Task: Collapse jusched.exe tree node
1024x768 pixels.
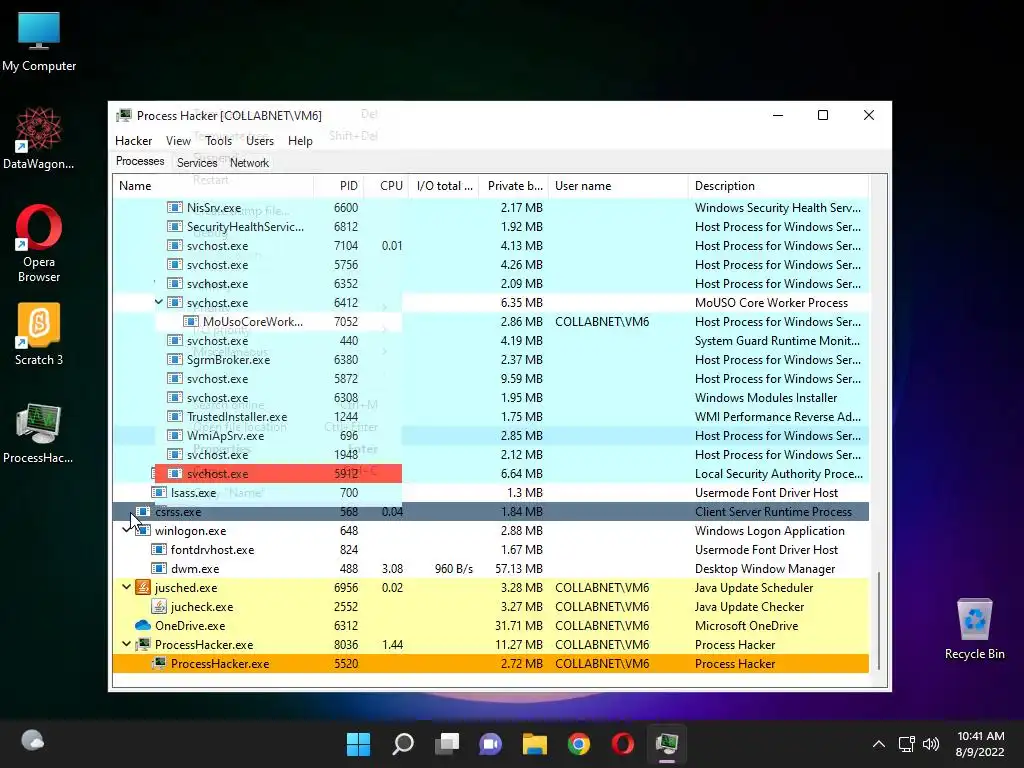Action: click(x=127, y=587)
